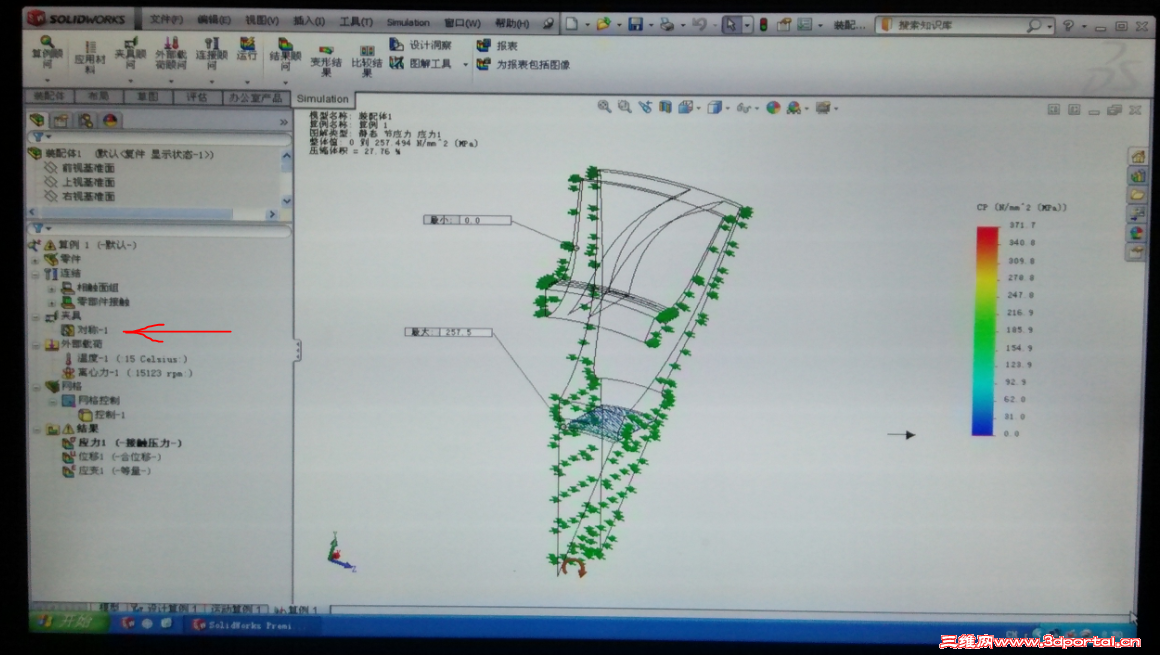The image size is (1160, 655).
Task: Collapse the 结果 results node
Action: pos(36,429)
